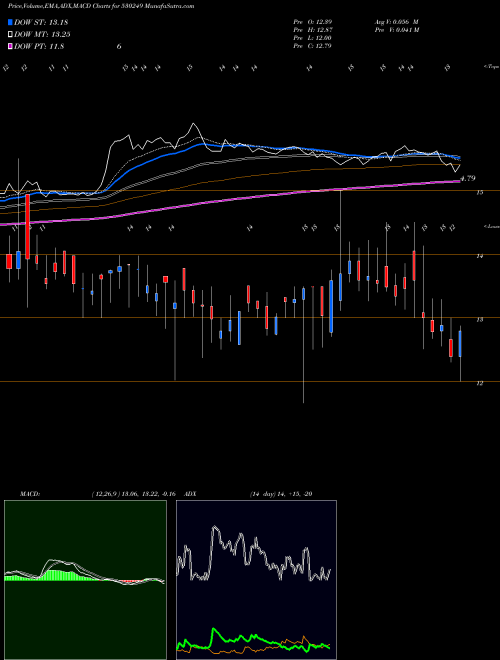The width and height of the screenshot is (500, 660).
Task: Click the 'DOW MT: 13.25' legend label
Action: [42, 35]
